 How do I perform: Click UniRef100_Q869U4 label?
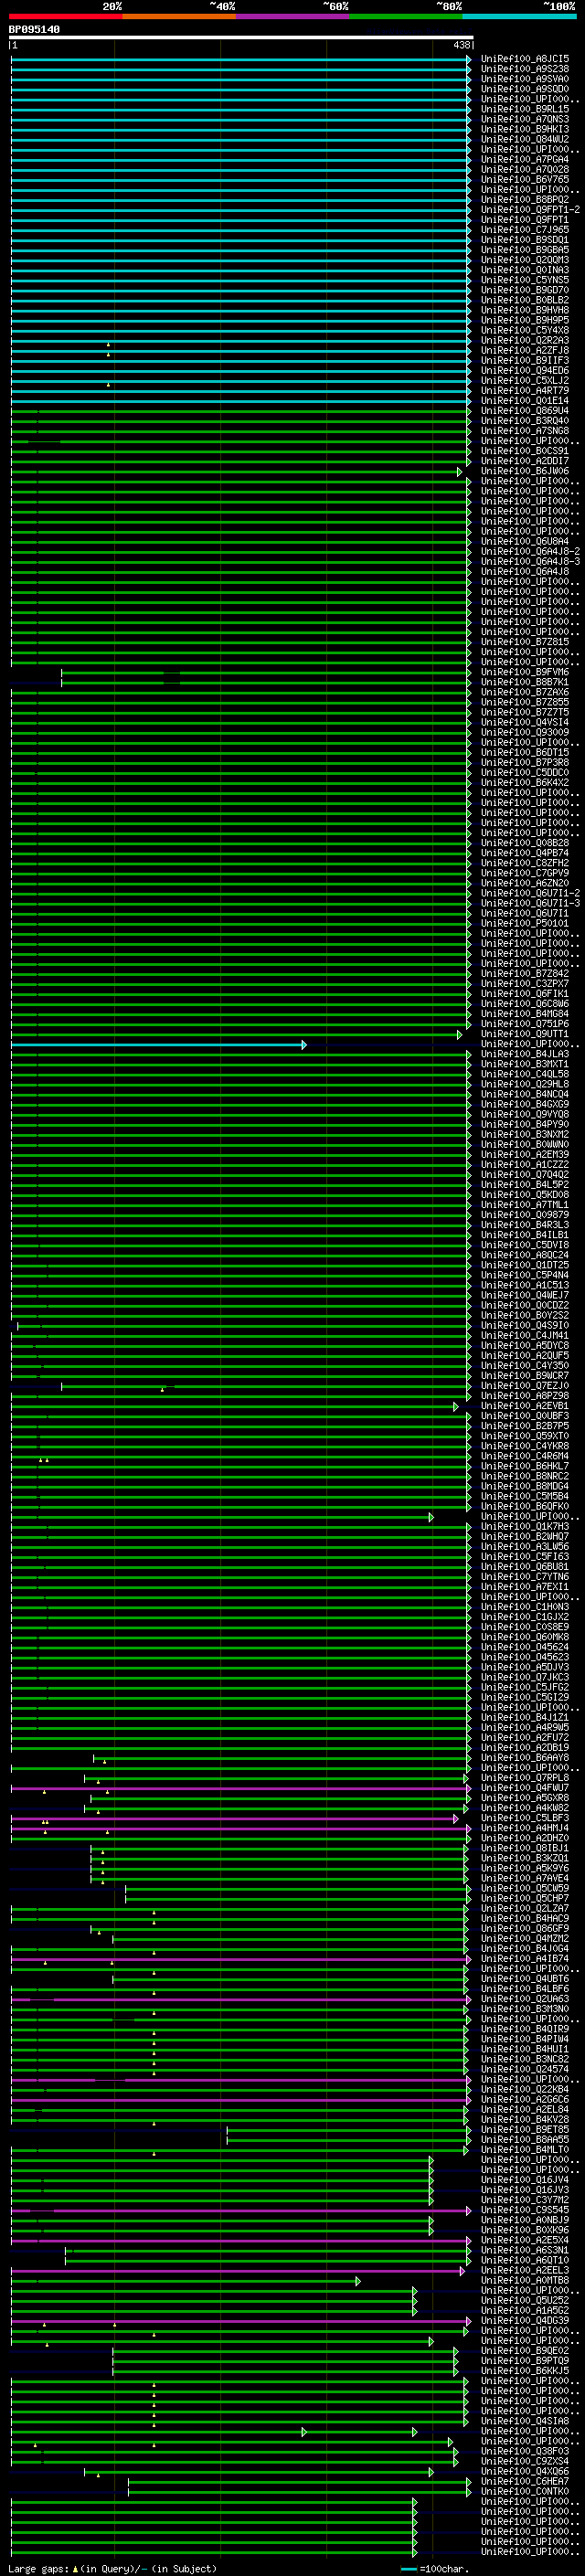click(525, 410)
